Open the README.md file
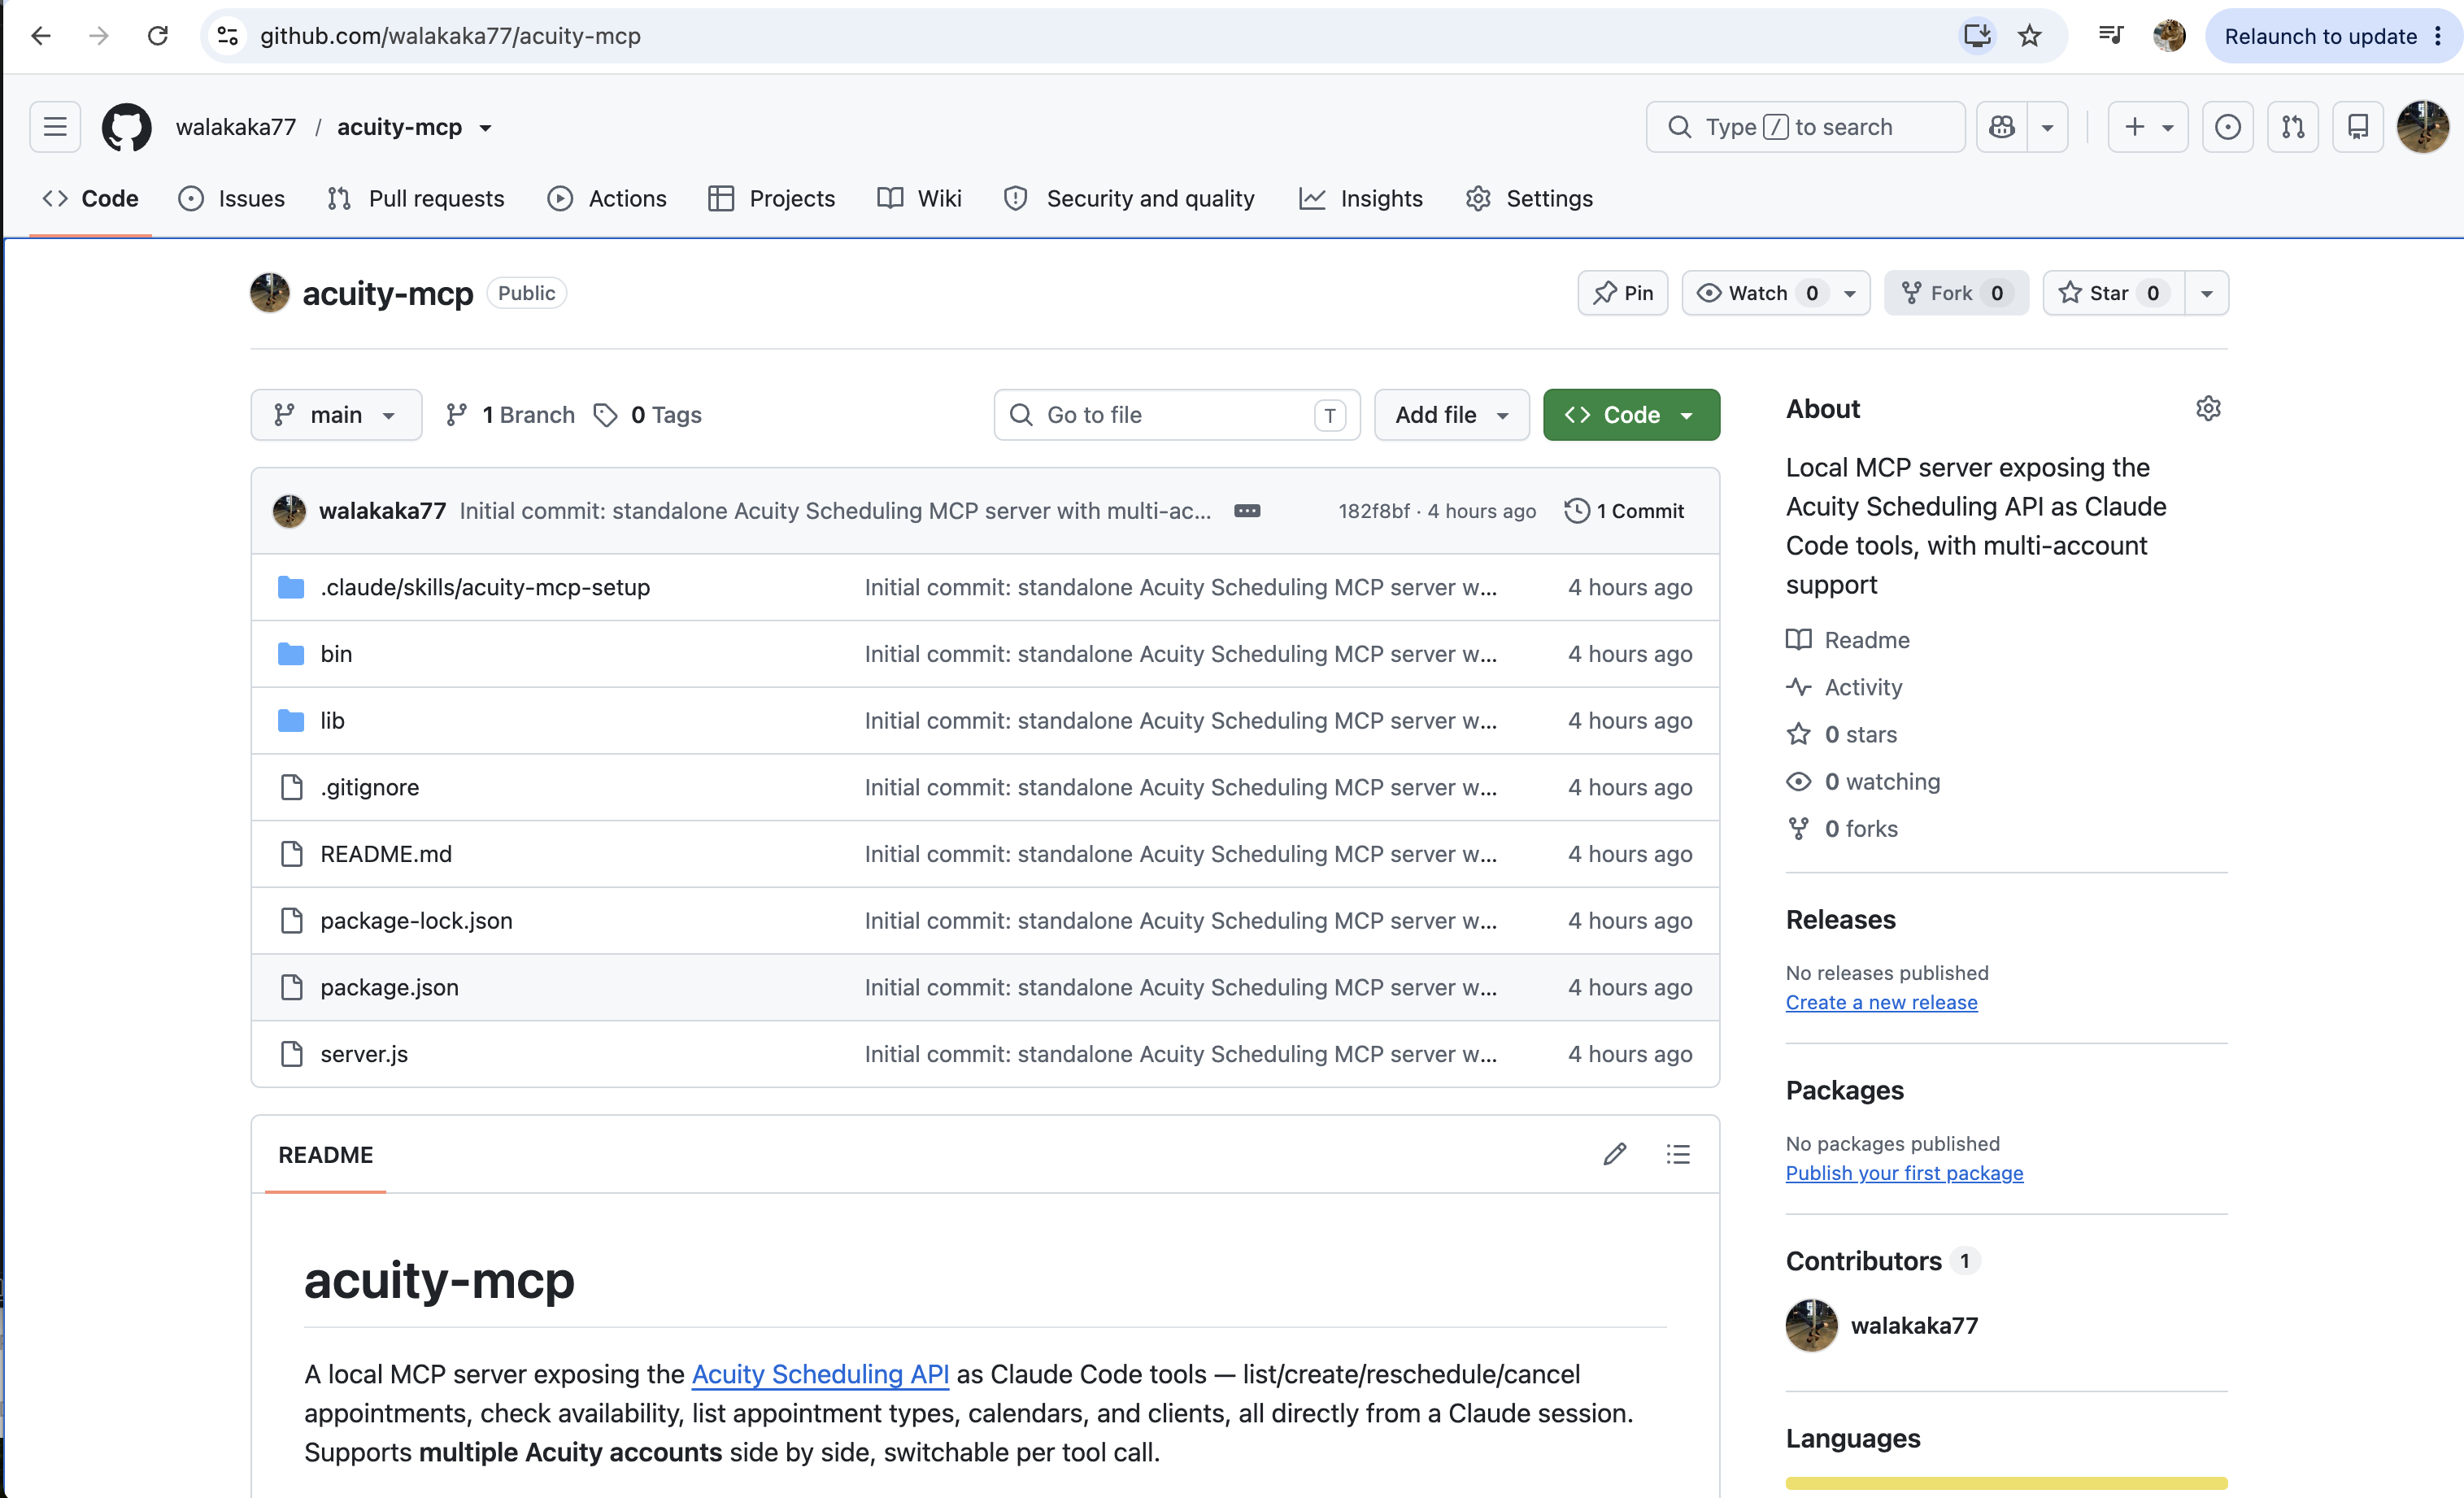Viewport: 2464px width, 1498px height. pyautogui.click(x=386, y=854)
